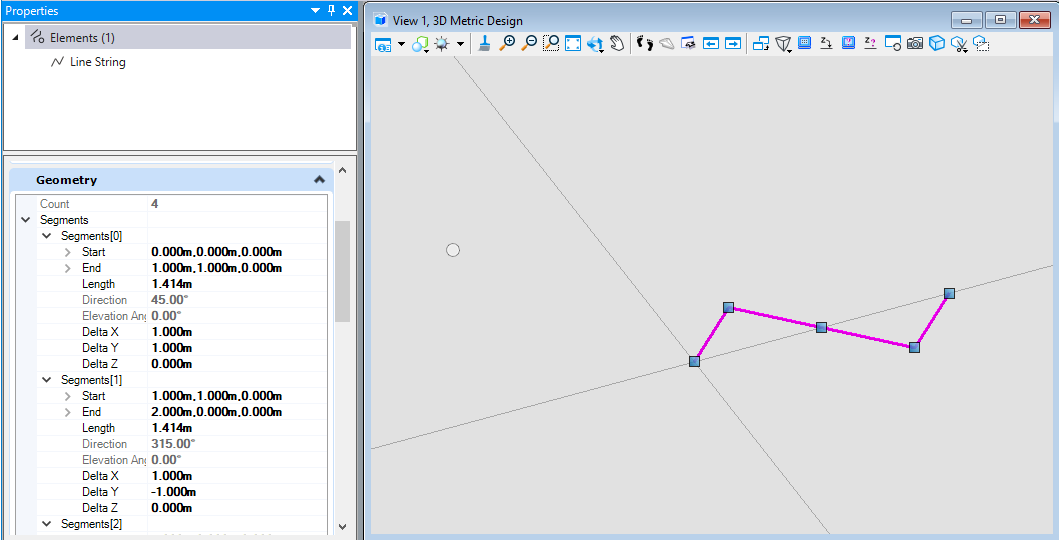
Task: Collapse the Segments group
Action: (x=26, y=220)
